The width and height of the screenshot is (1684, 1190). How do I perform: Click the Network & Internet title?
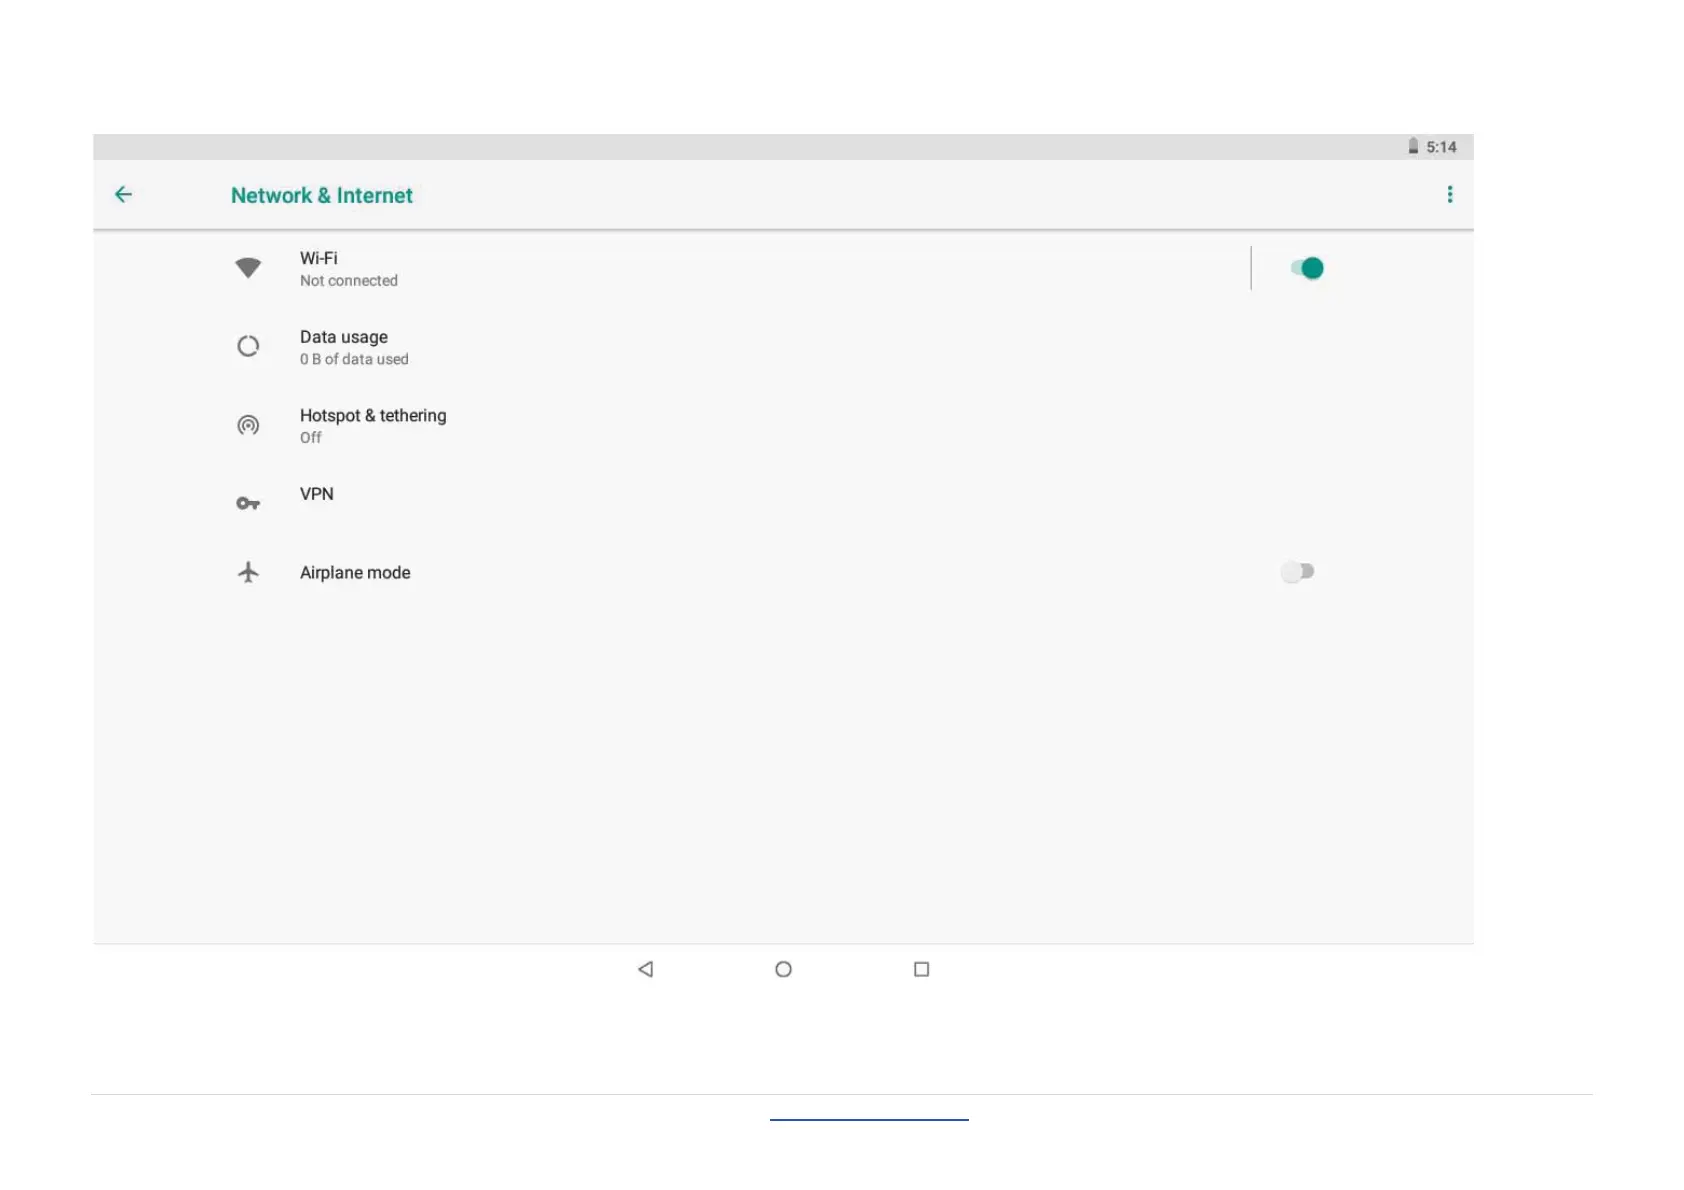(x=321, y=196)
